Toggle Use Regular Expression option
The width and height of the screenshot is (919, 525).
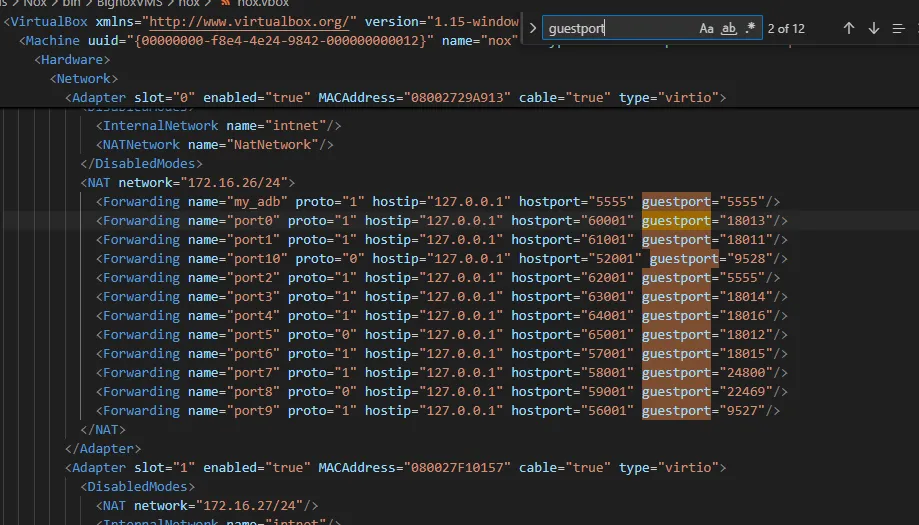click(750, 28)
